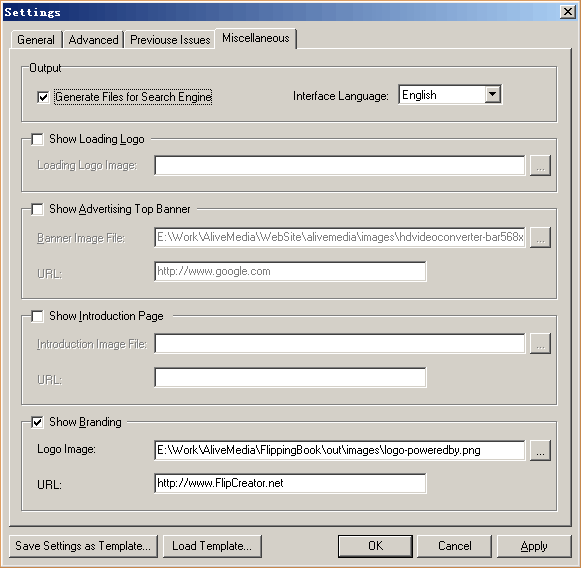The image size is (581, 568).
Task: Open the Interface Language dropdown arrow
Action: (492, 94)
